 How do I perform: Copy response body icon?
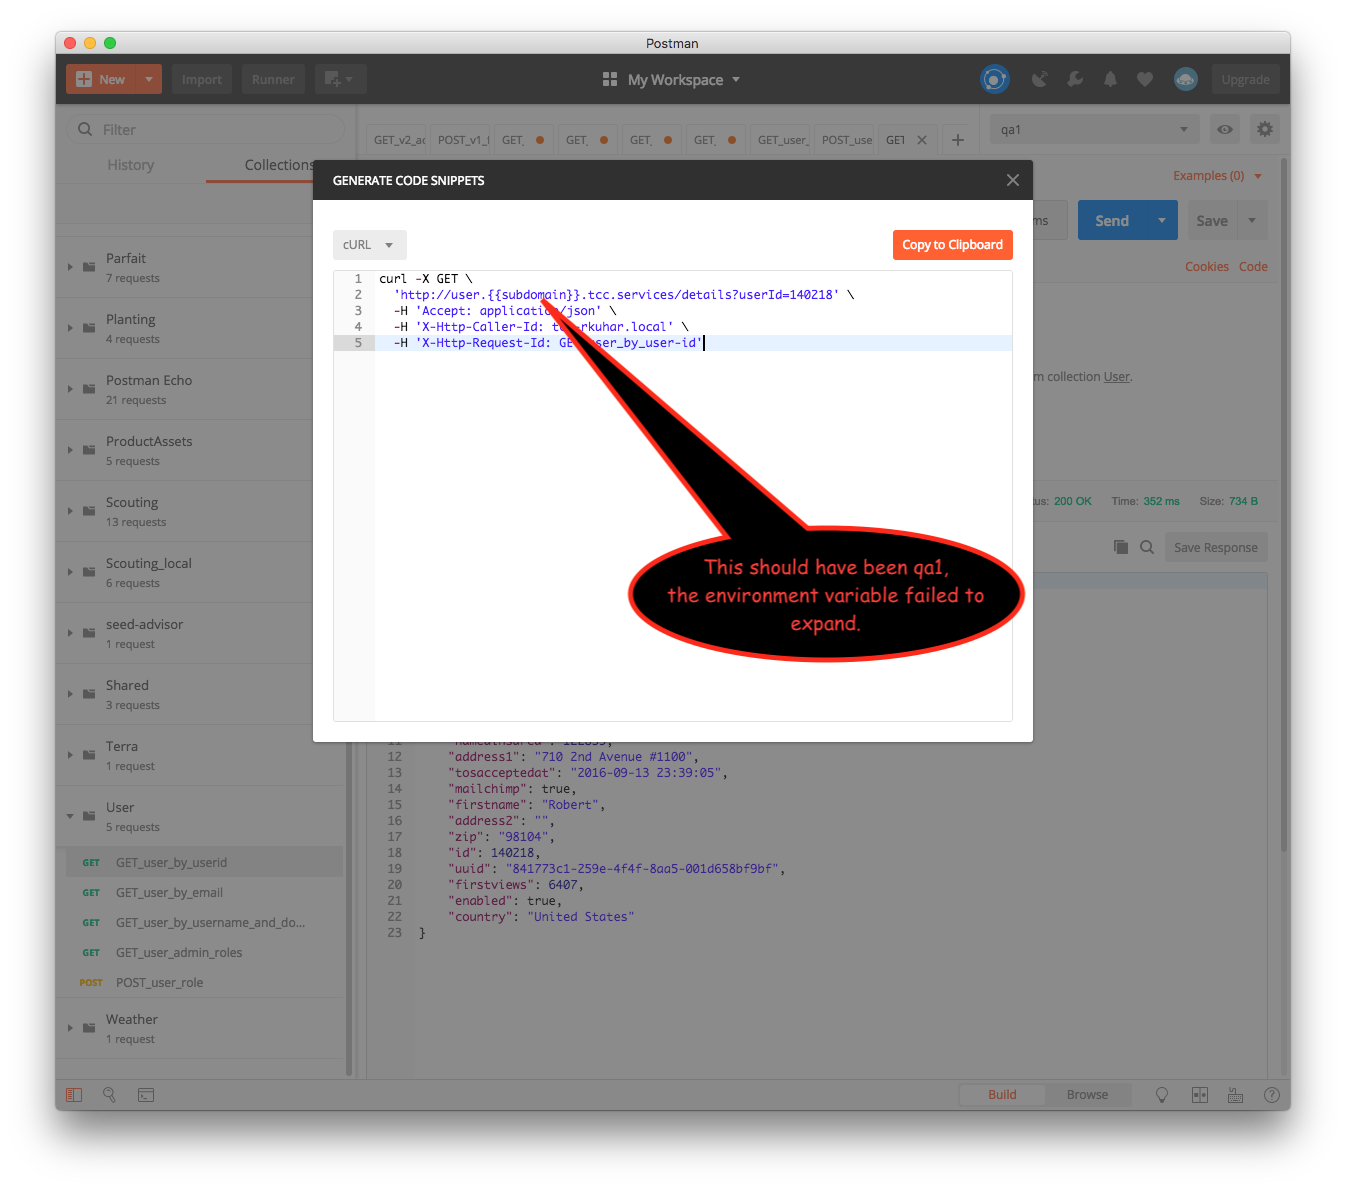pos(1121,547)
